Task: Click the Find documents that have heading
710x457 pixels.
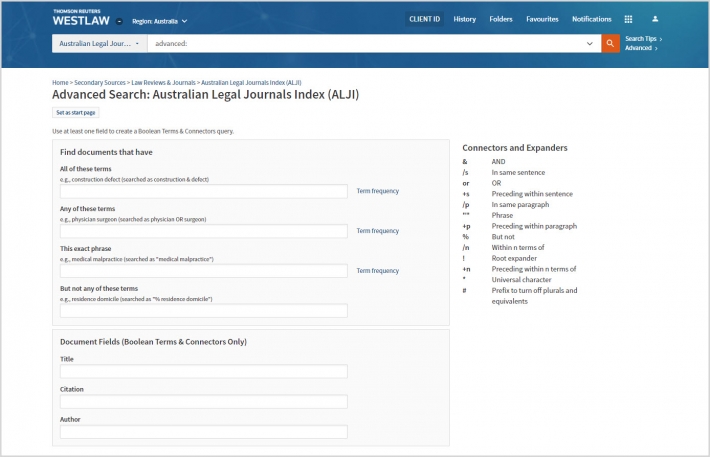Action: point(106,152)
